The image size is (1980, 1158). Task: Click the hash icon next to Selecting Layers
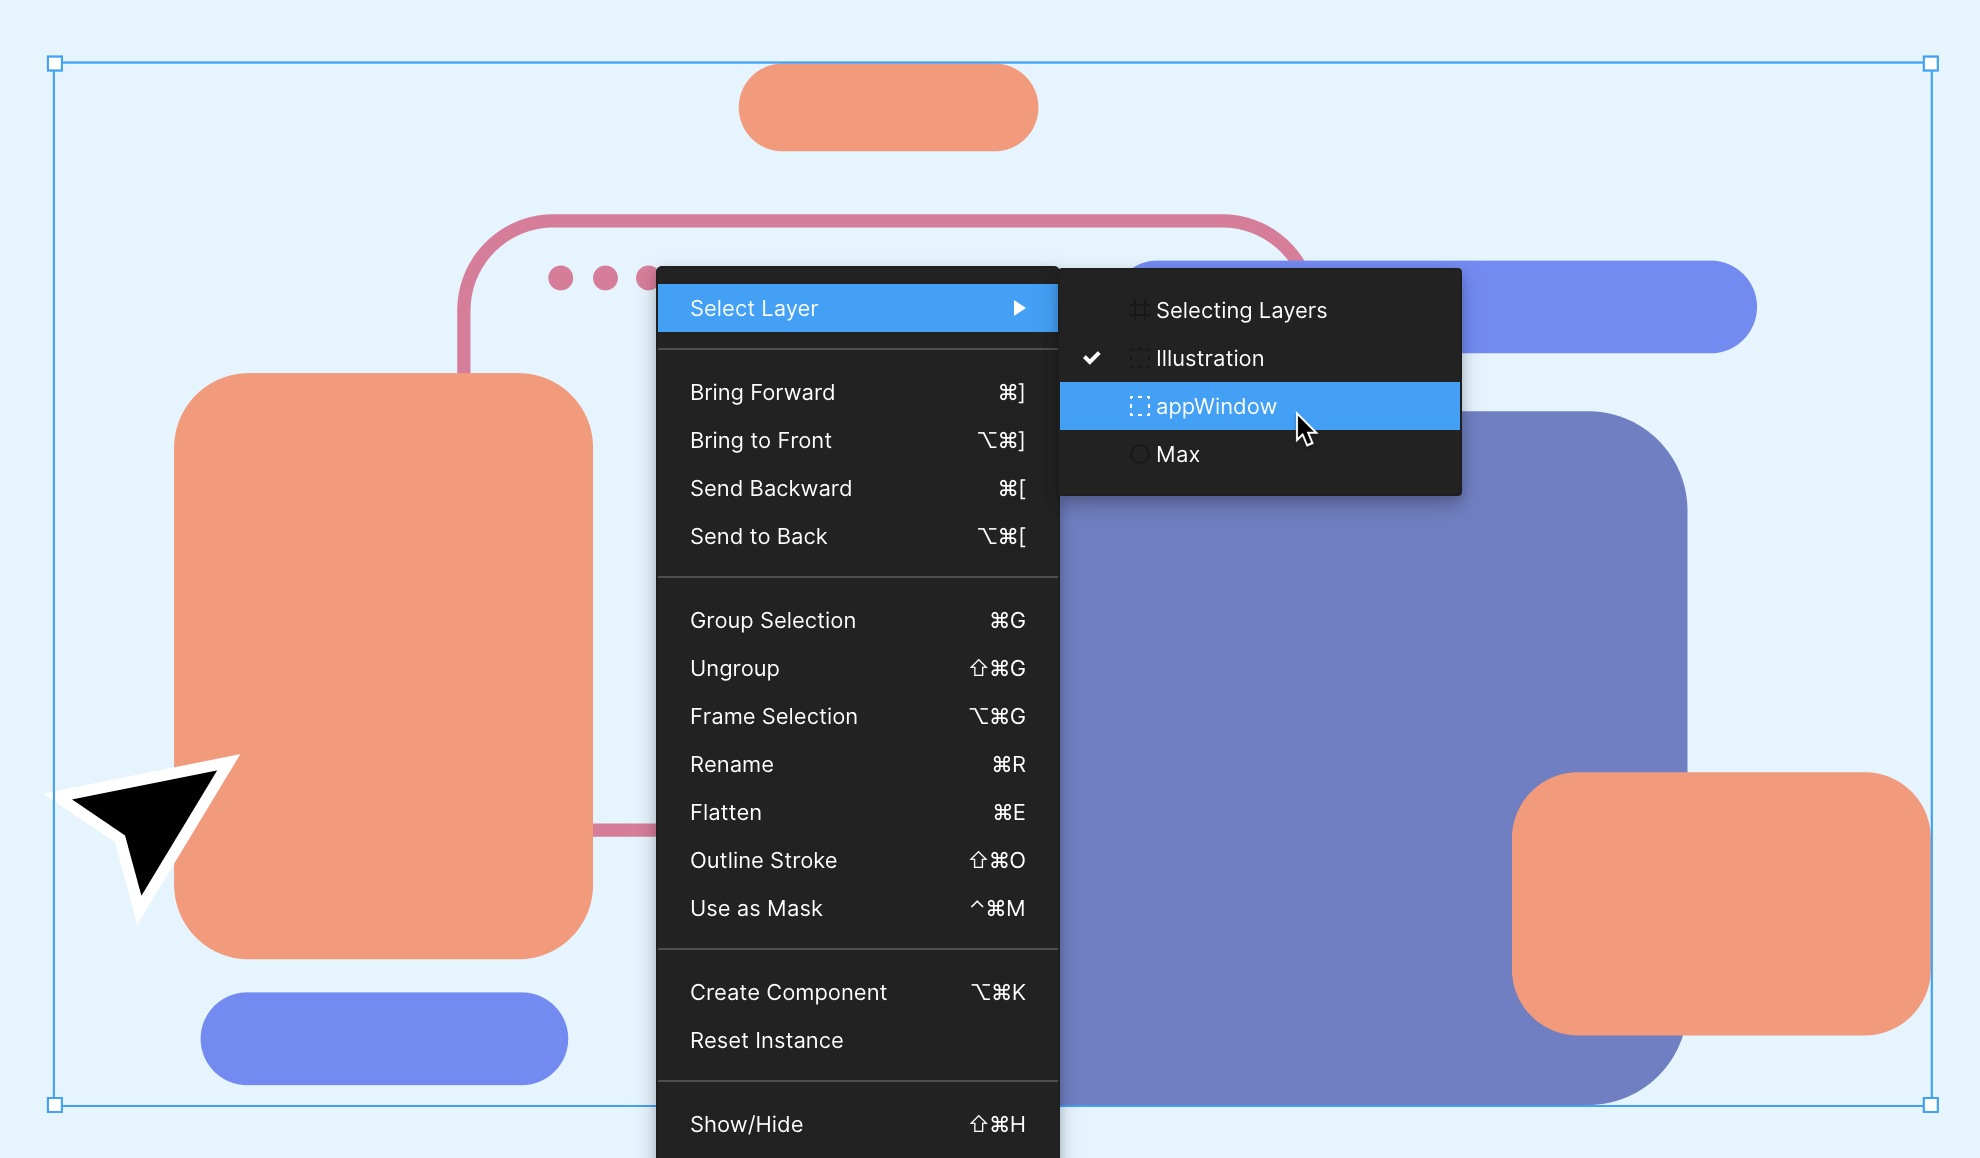pos(1139,310)
